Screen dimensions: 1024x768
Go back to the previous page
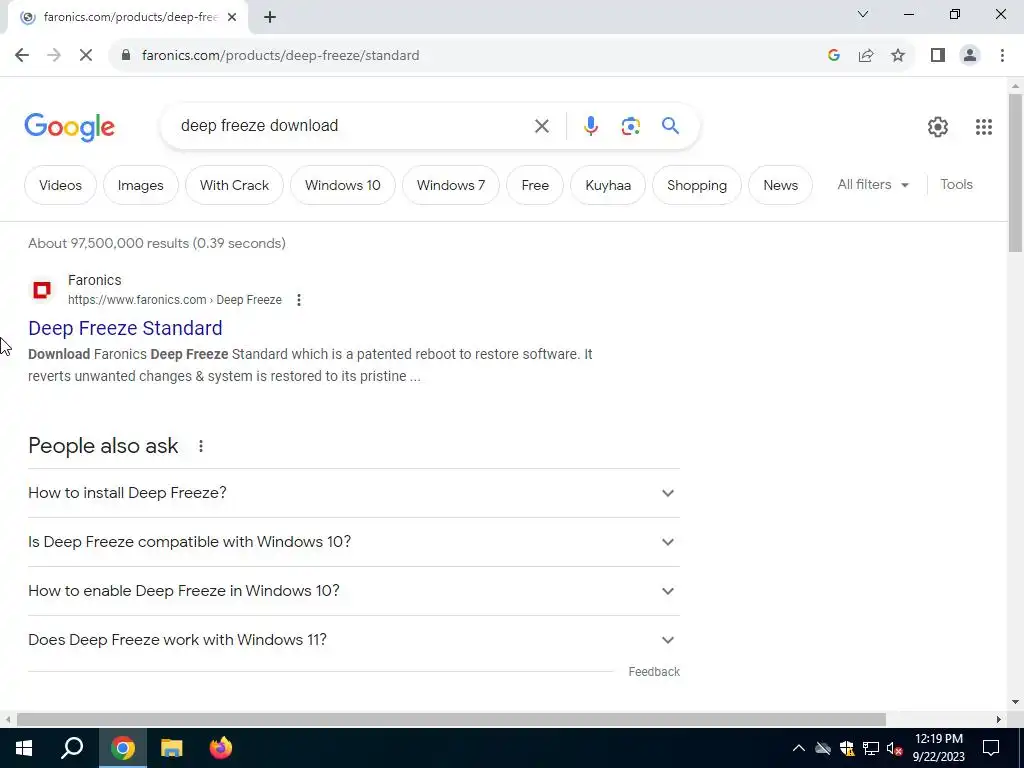(22, 56)
